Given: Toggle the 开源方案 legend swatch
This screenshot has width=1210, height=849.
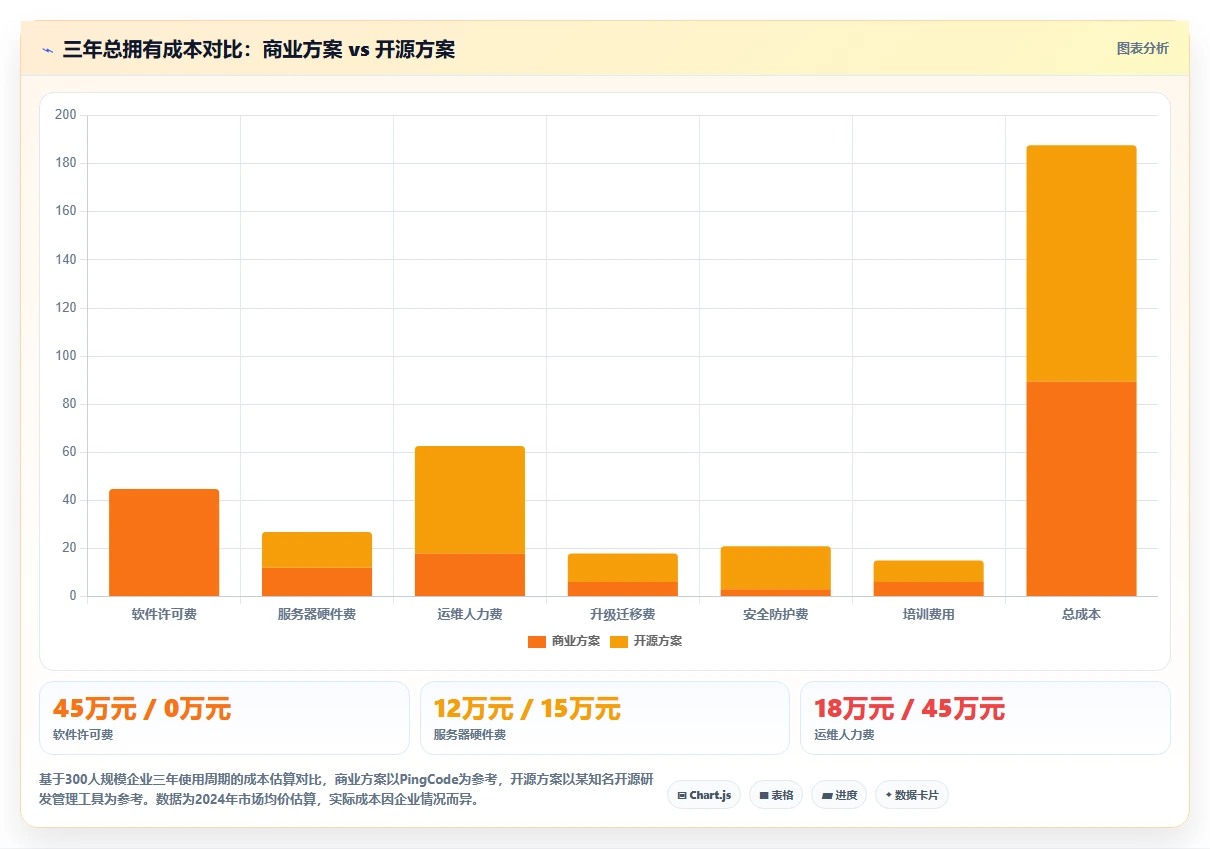Looking at the screenshot, I should pos(618,642).
